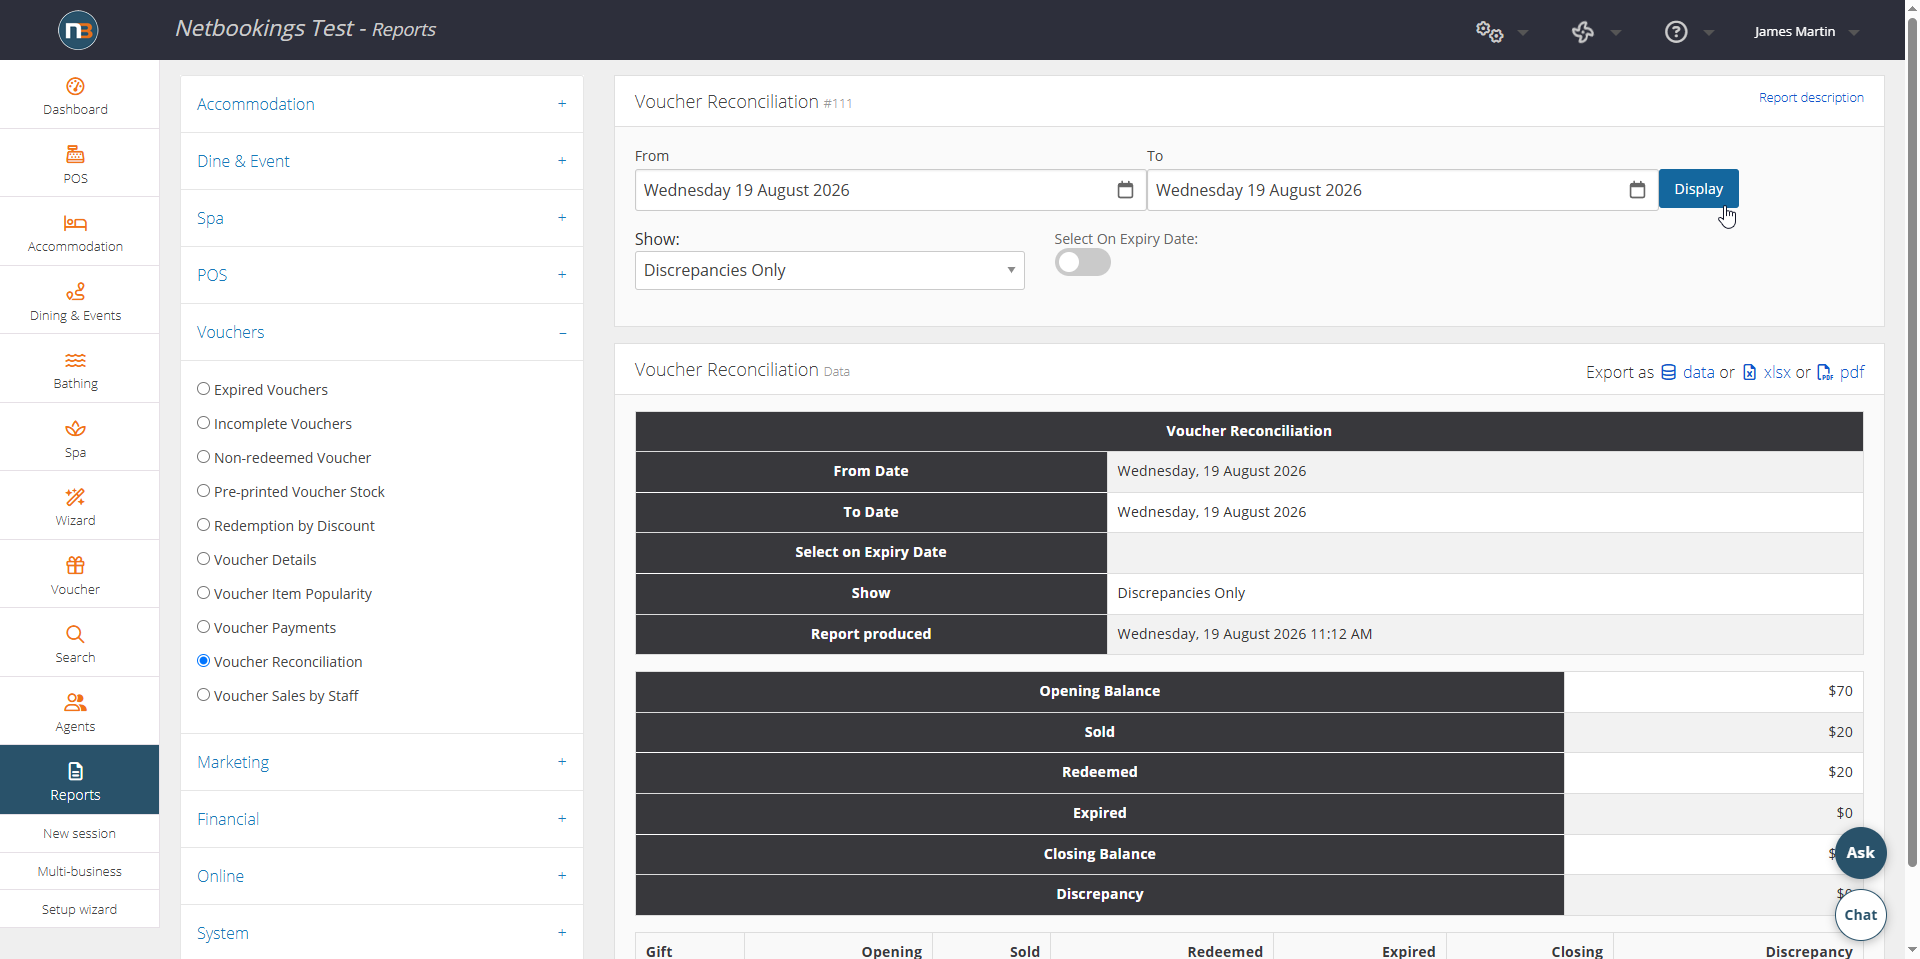Expand the Online reports section
Screen dimensions: 1920x959
pos(382,876)
